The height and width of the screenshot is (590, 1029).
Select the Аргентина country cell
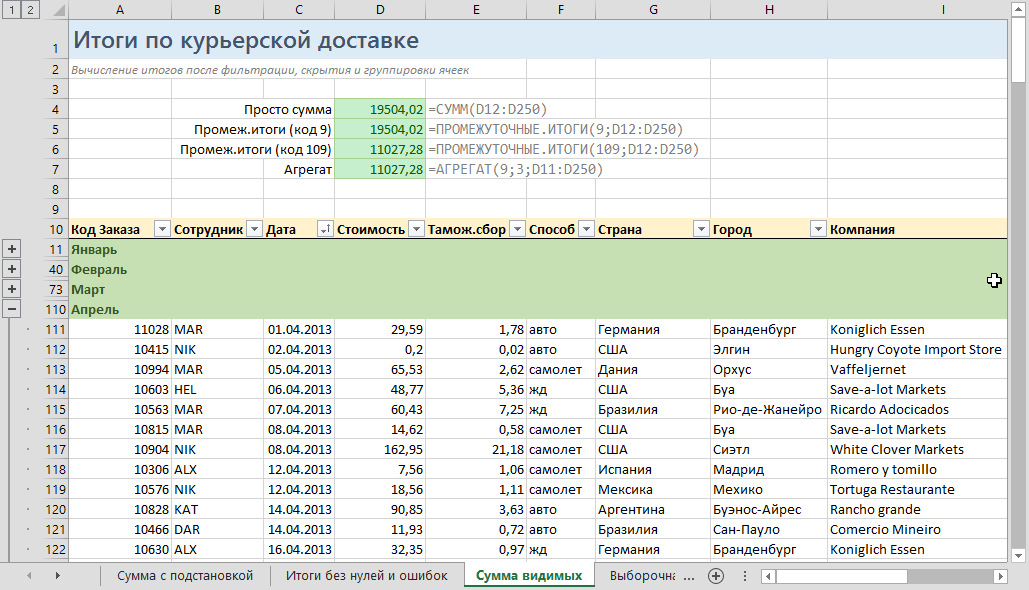click(x=653, y=509)
